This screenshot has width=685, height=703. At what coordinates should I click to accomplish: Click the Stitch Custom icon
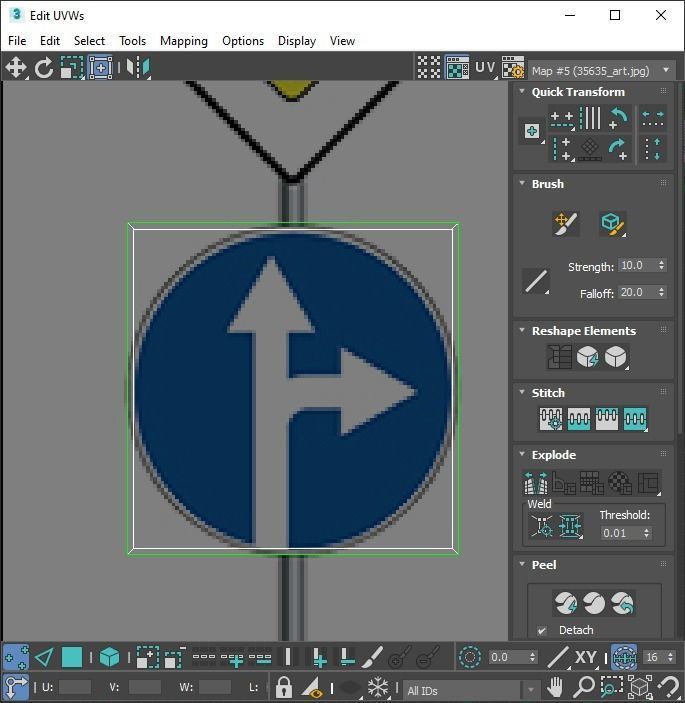(635, 419)
